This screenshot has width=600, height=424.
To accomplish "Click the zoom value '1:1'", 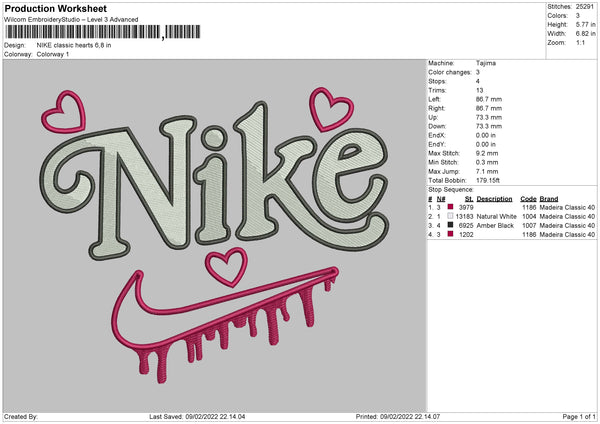I will pos(580,42).
